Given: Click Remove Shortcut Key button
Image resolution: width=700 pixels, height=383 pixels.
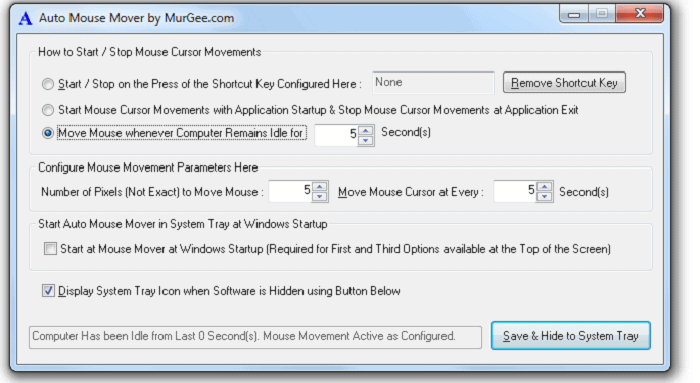Looking at the screenshot, I should [x=564, y=83].
